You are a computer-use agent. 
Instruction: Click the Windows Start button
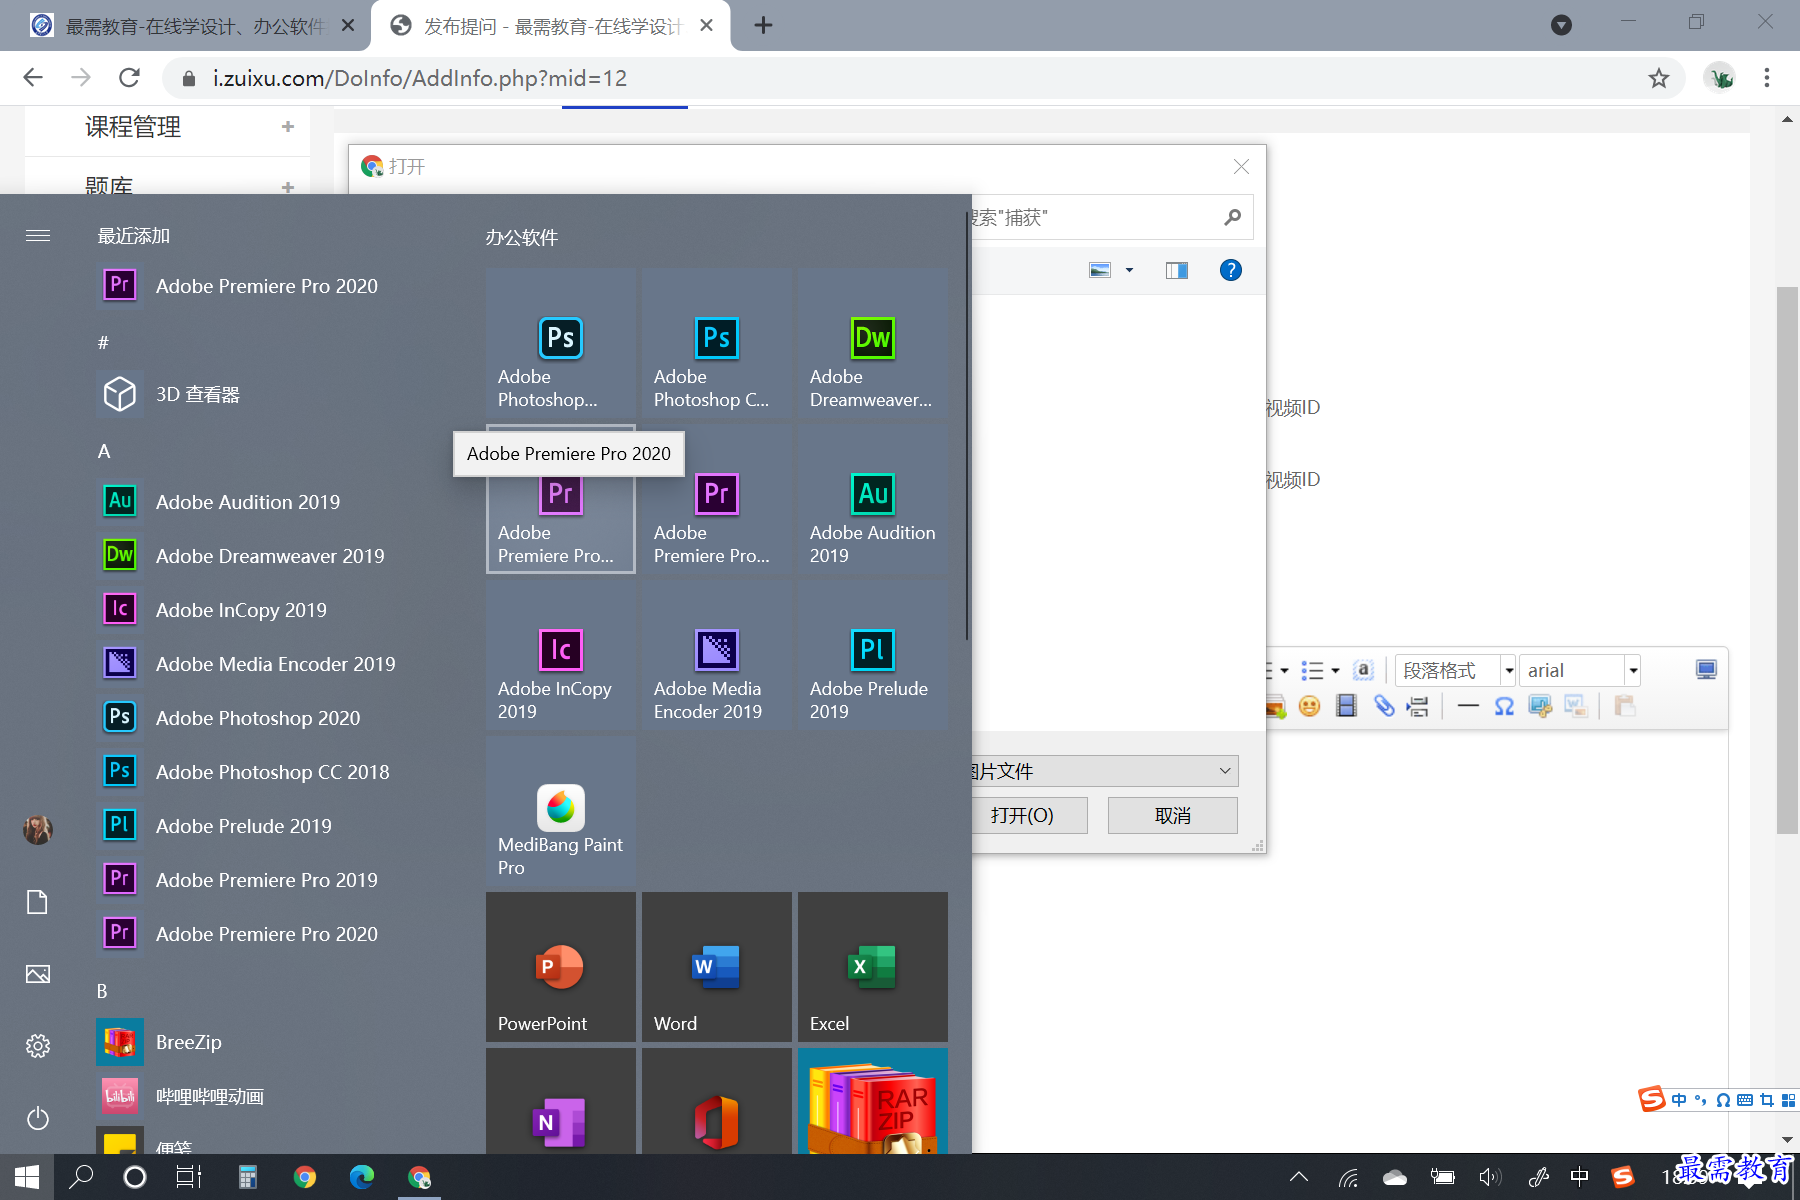pyautogui.click(x=27, y=1177)
